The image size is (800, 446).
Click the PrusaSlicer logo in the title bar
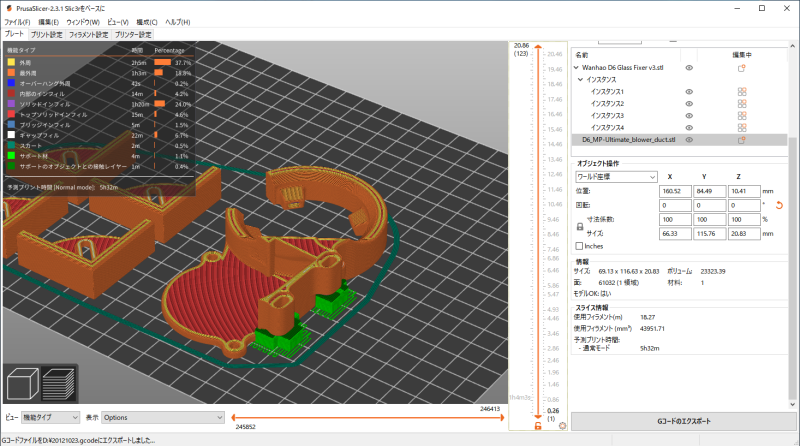coord(9,8)
